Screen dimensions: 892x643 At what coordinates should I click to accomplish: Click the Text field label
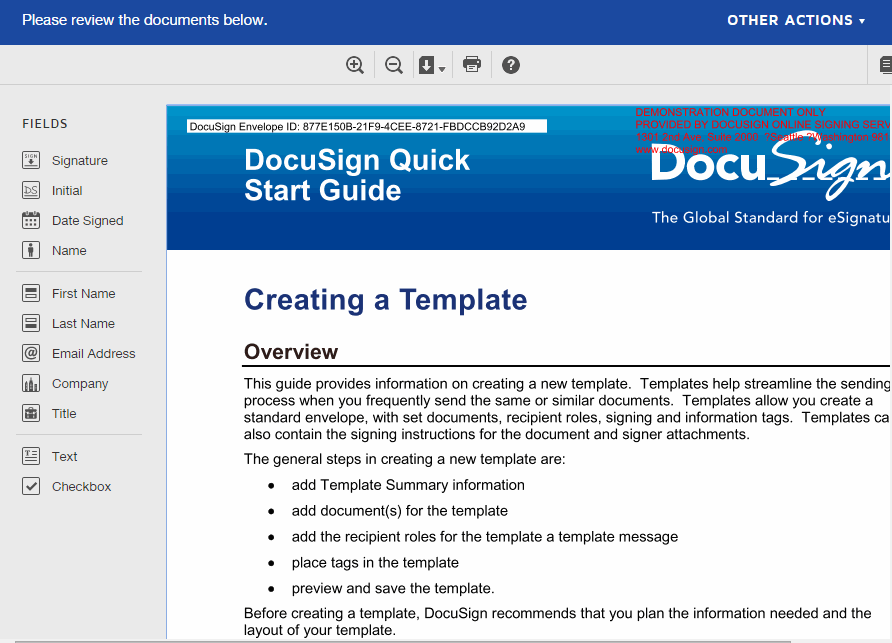tap(65, 456)
